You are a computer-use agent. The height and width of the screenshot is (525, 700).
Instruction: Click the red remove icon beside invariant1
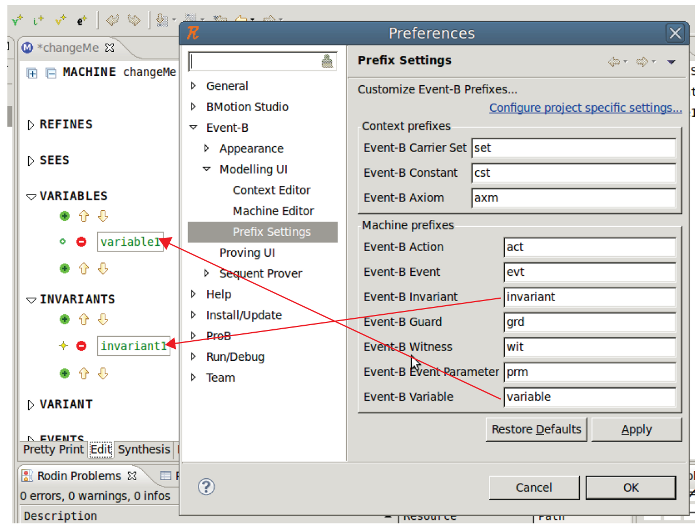tap(82, 346)
